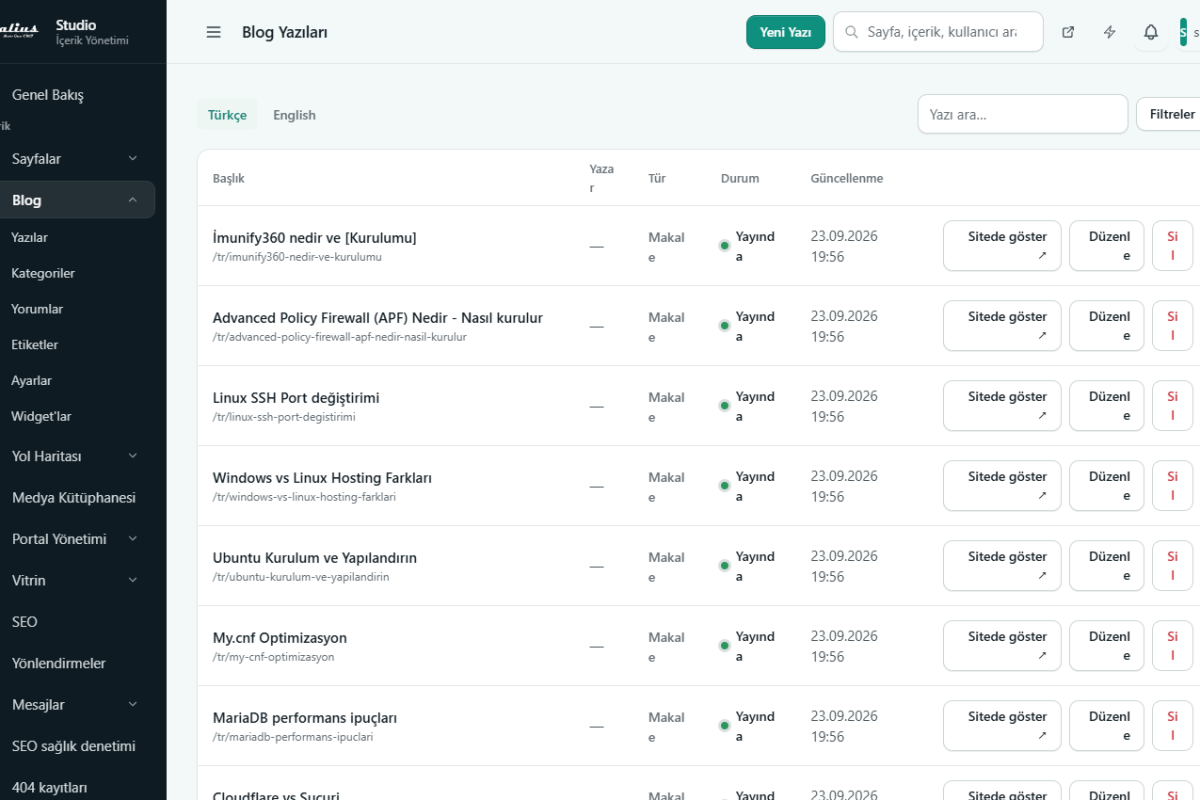
Task: Click the Güncellenme column header
Action: (x=847, y=179)
